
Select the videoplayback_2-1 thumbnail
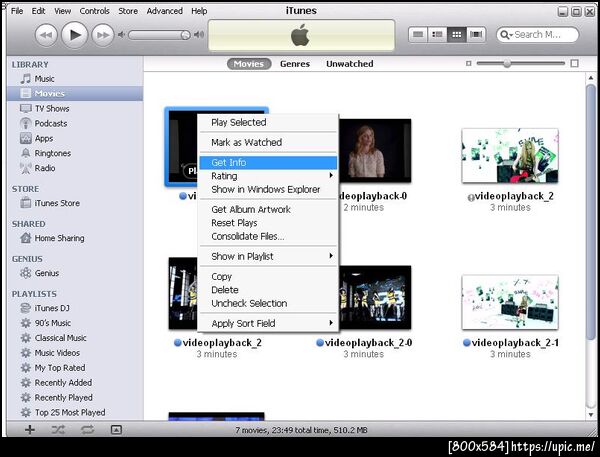510,302
